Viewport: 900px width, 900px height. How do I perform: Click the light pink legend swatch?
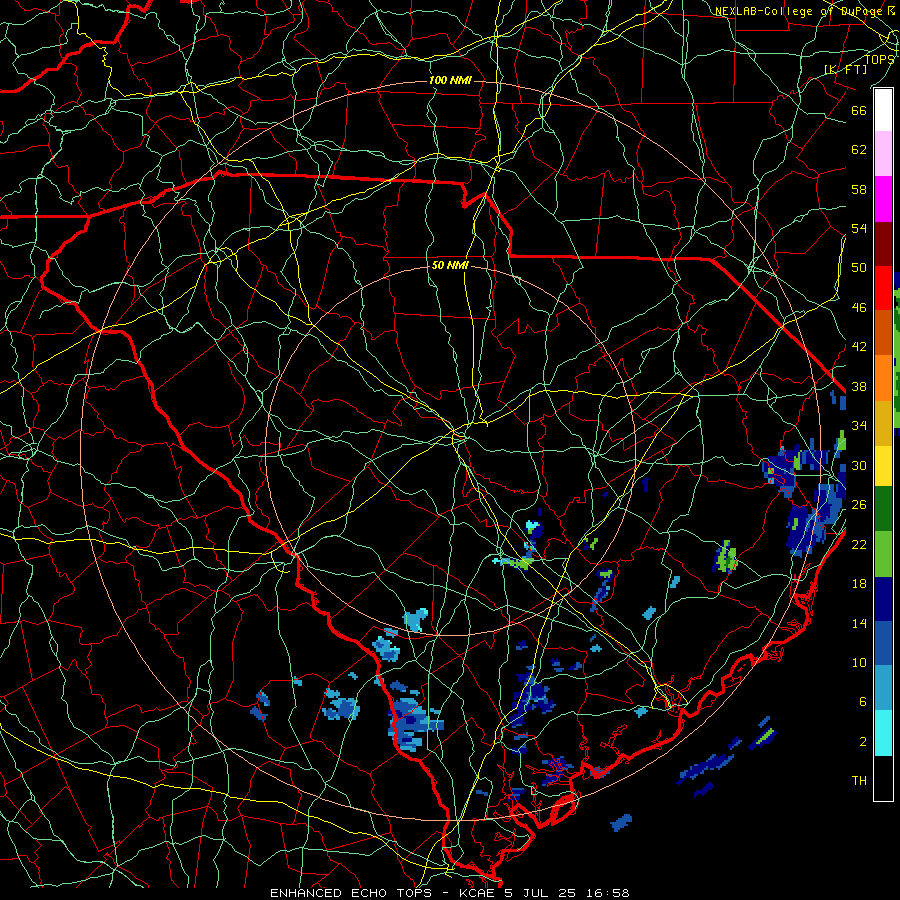(x=883, y=154)
